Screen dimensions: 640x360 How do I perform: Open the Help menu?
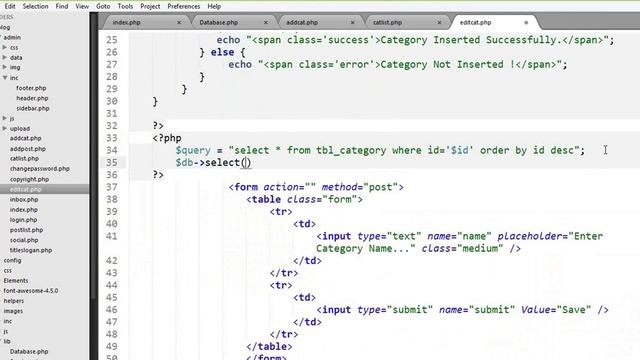[214, 7]
